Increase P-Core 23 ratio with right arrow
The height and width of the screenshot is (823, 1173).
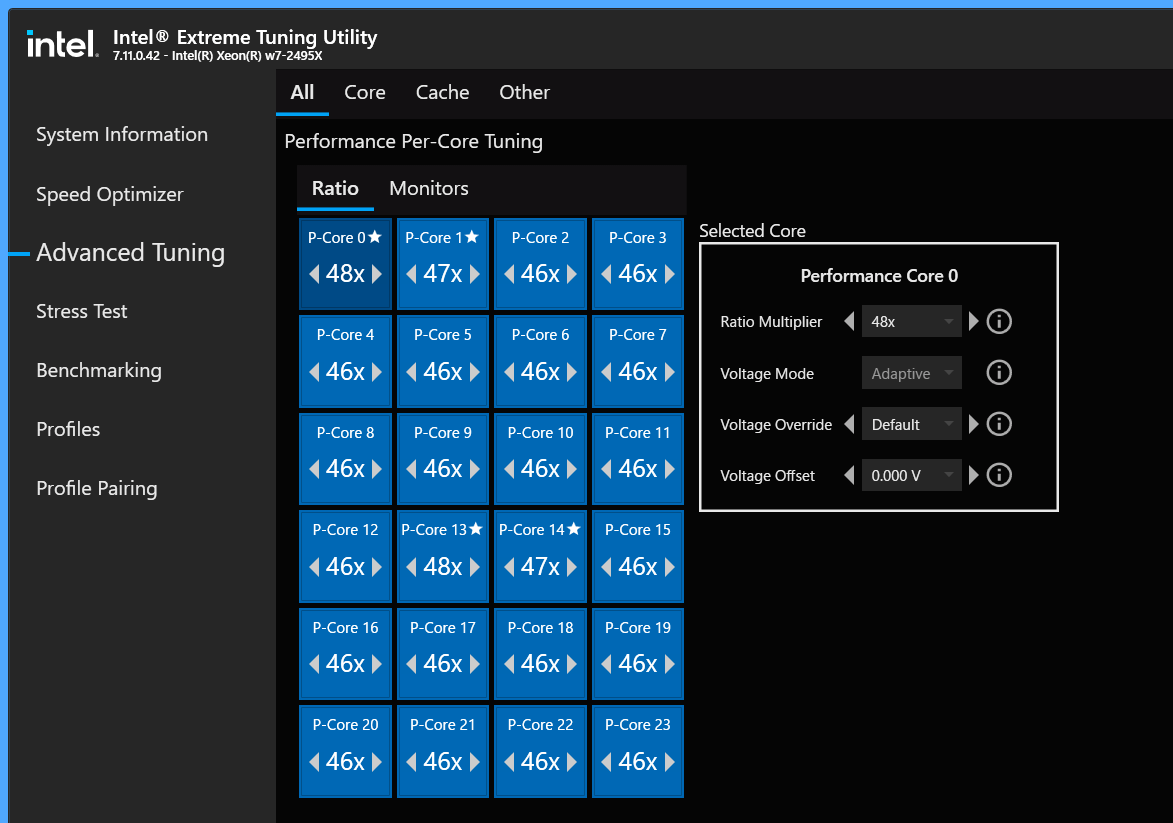click(669, 762)
